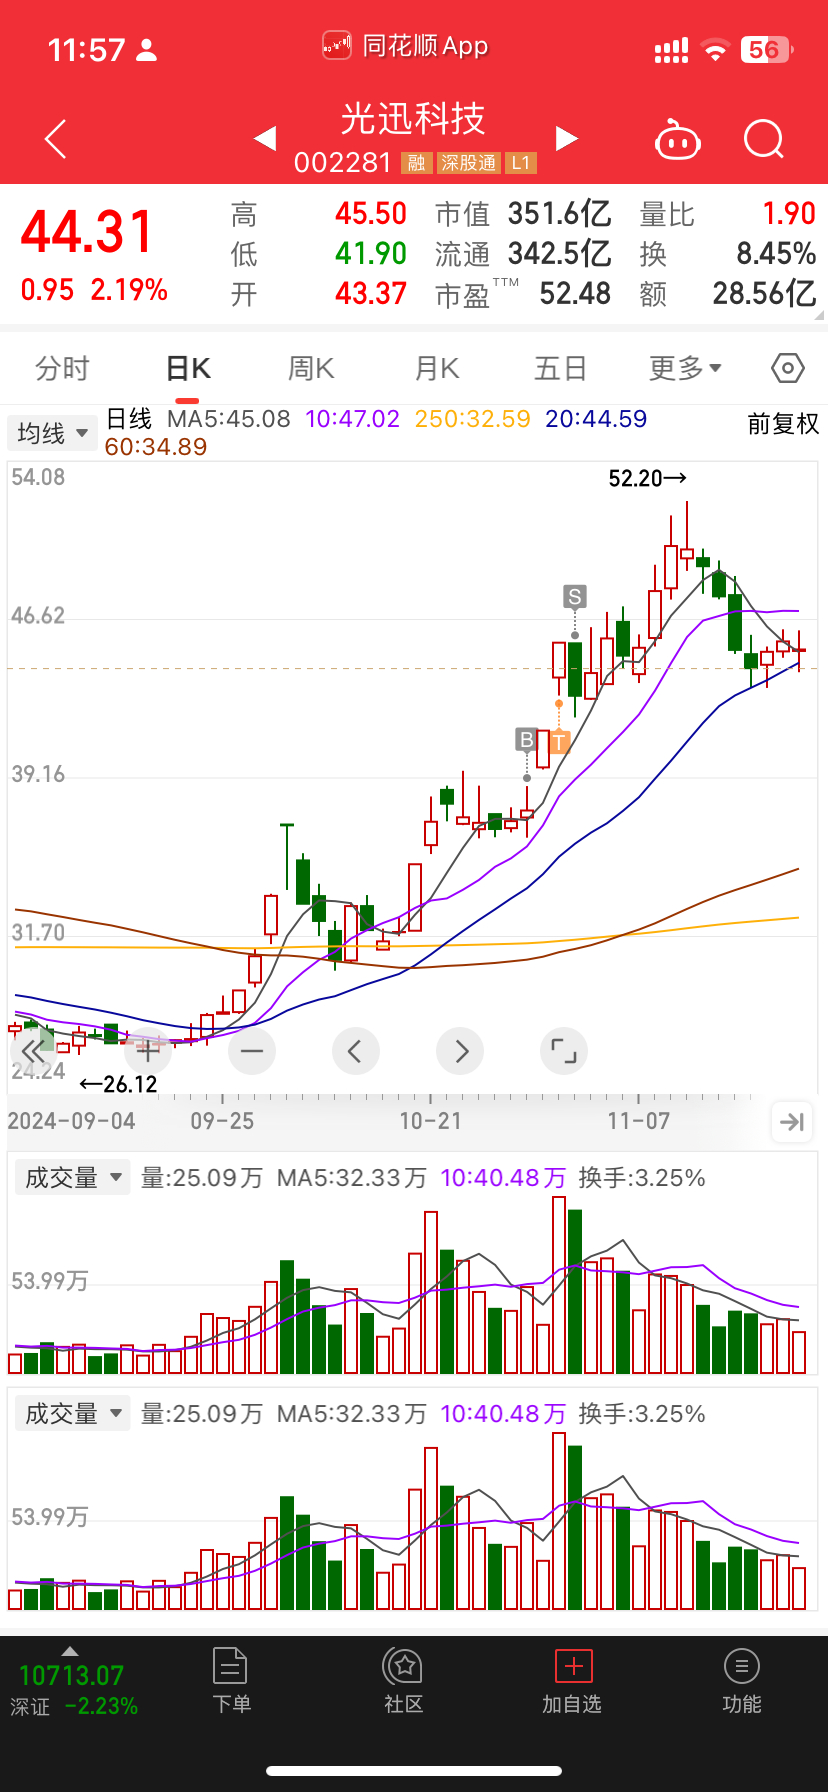
Task: Tap the B buy marker
Action: (526, 740)
